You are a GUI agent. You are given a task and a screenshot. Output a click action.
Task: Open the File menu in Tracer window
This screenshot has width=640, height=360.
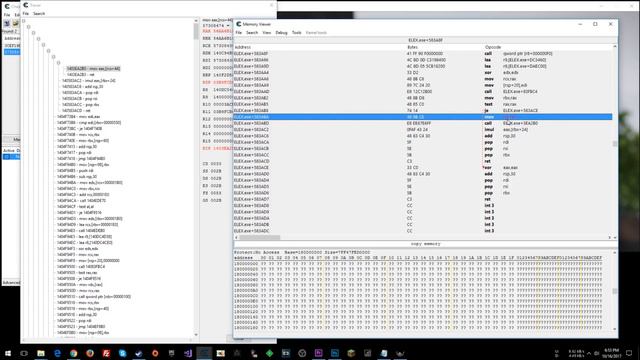tap(26, 13)
